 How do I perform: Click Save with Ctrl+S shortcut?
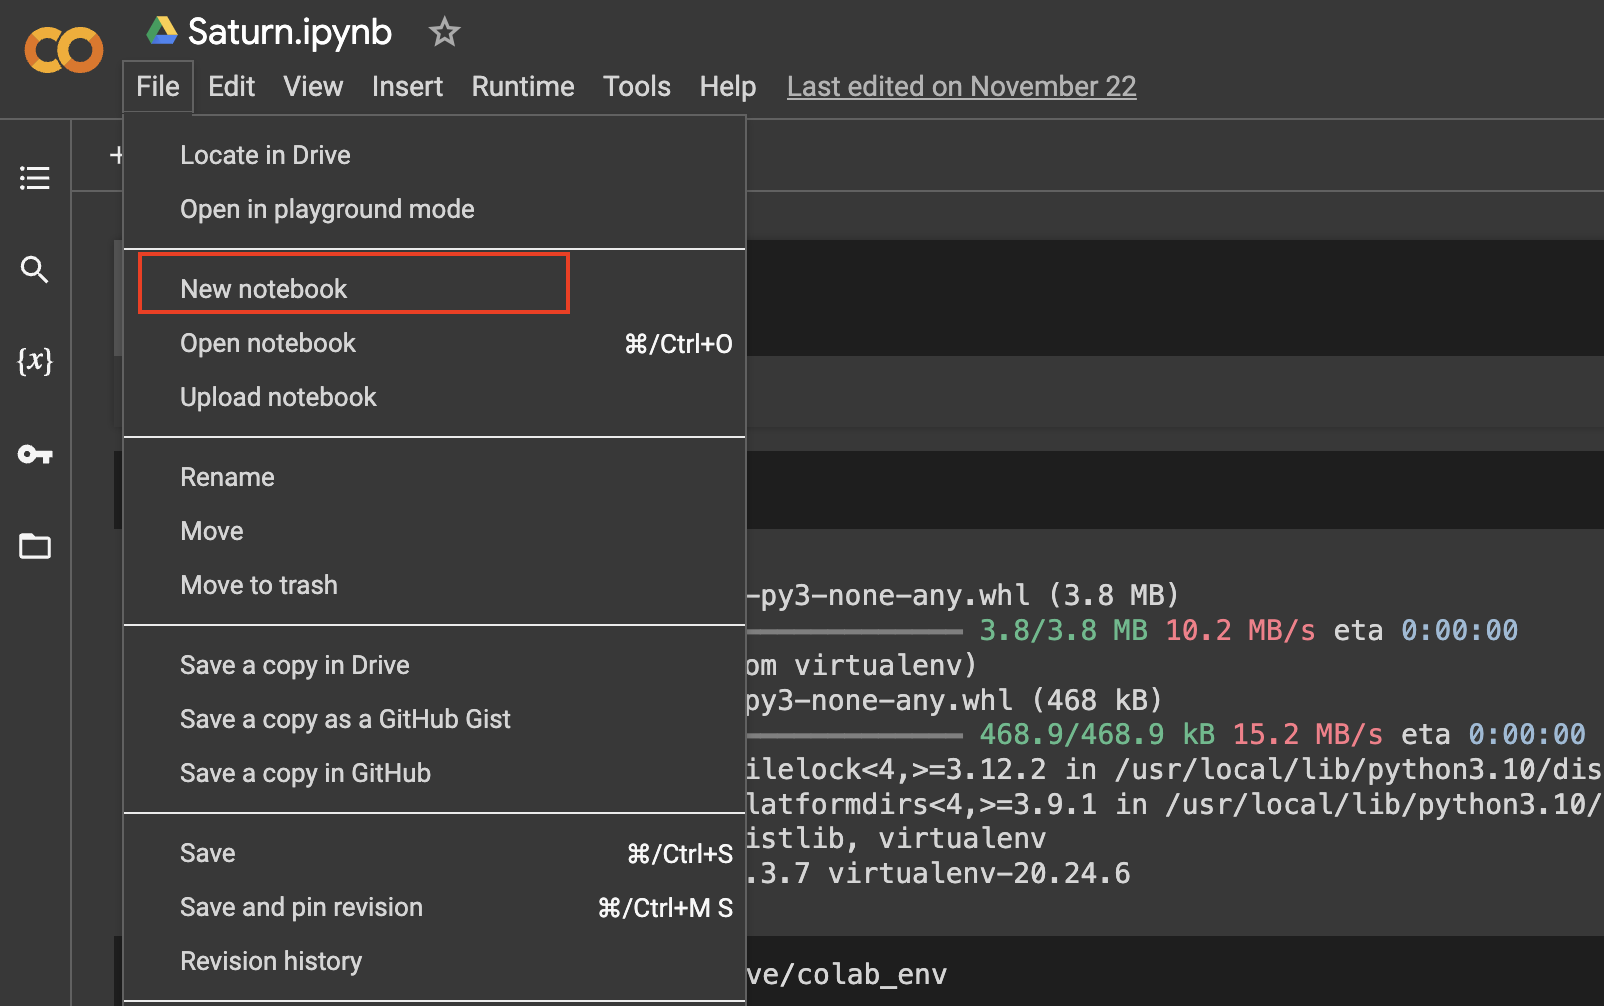point(435,853)
